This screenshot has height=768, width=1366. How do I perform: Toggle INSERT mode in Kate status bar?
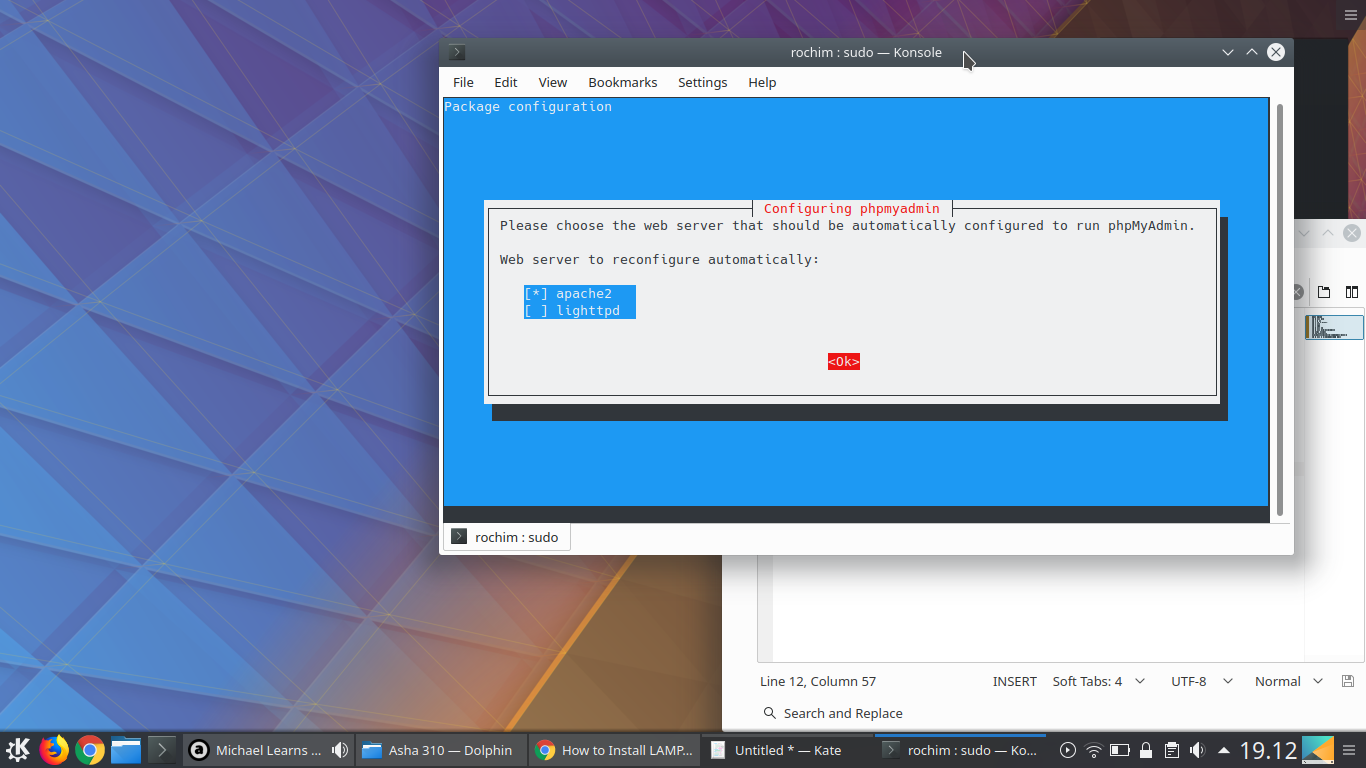pos(1014,681)
